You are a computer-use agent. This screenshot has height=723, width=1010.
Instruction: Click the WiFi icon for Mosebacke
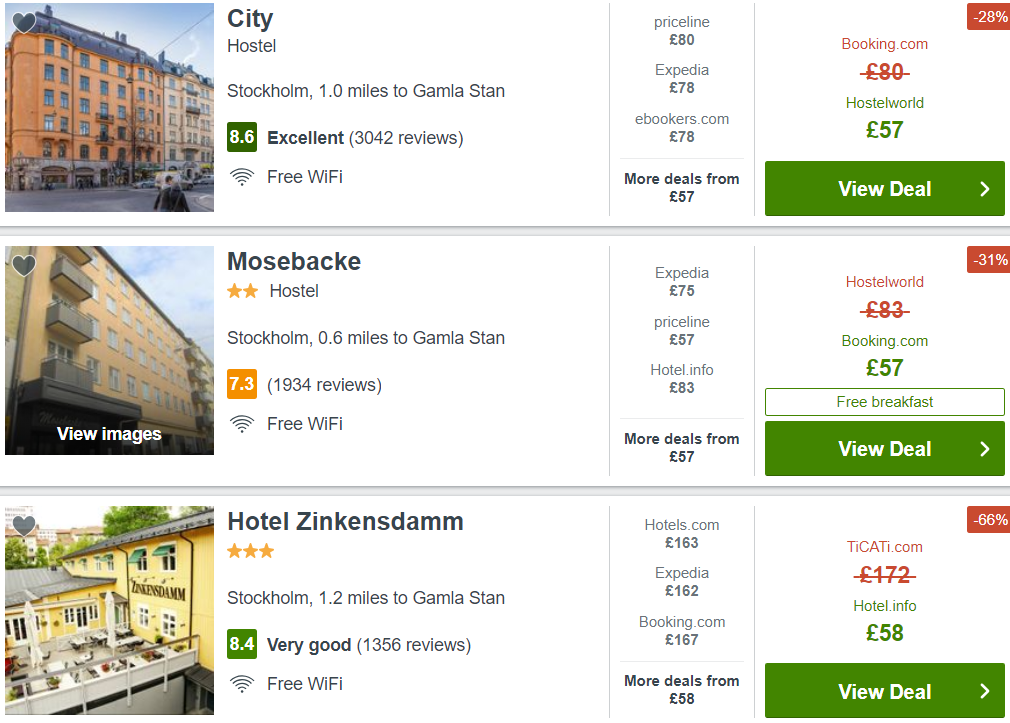[x=242, y=424]
